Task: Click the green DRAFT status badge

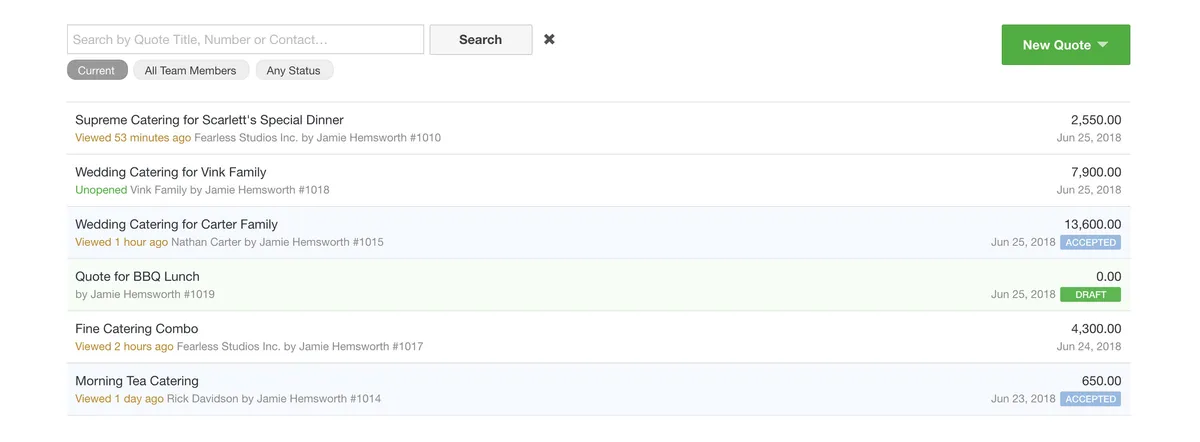Action: [1090, 295]
